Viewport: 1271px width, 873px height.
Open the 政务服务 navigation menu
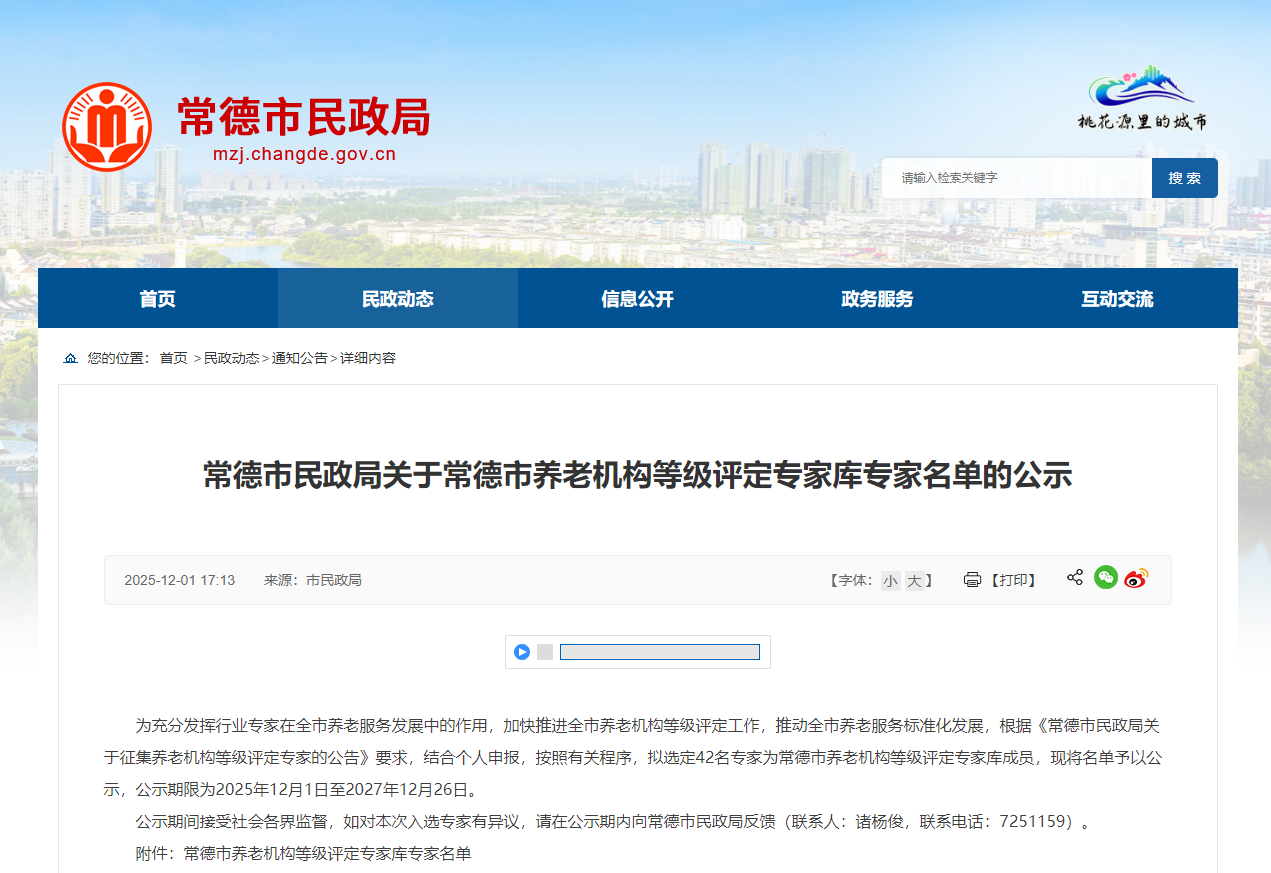[877, 299]
